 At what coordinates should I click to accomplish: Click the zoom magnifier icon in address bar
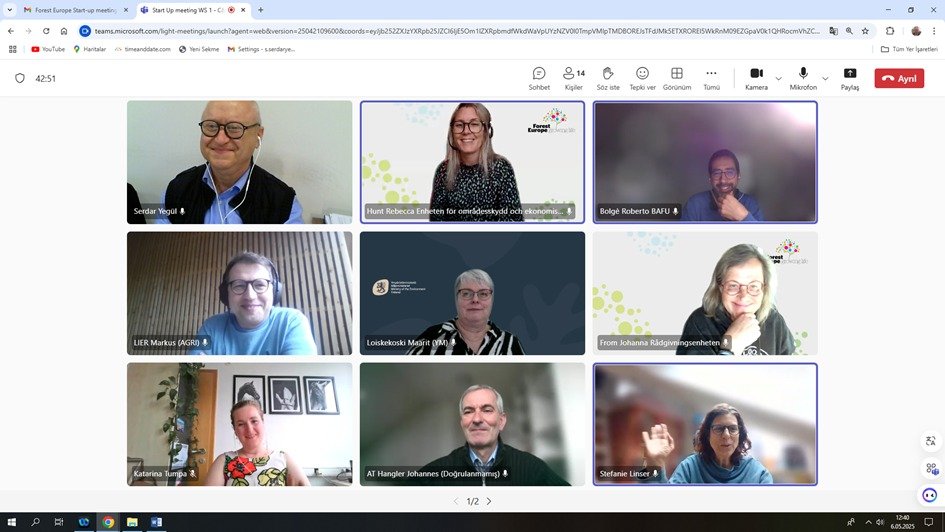[849, 31]
